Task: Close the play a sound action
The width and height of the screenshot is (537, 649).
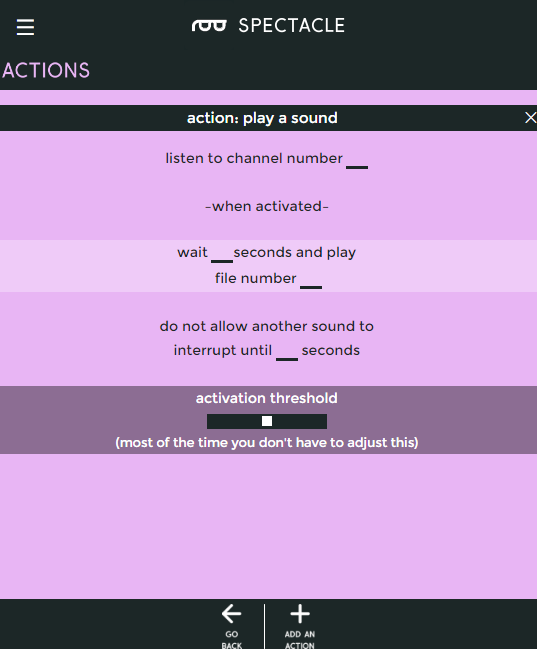Action: tap(530, 118)
